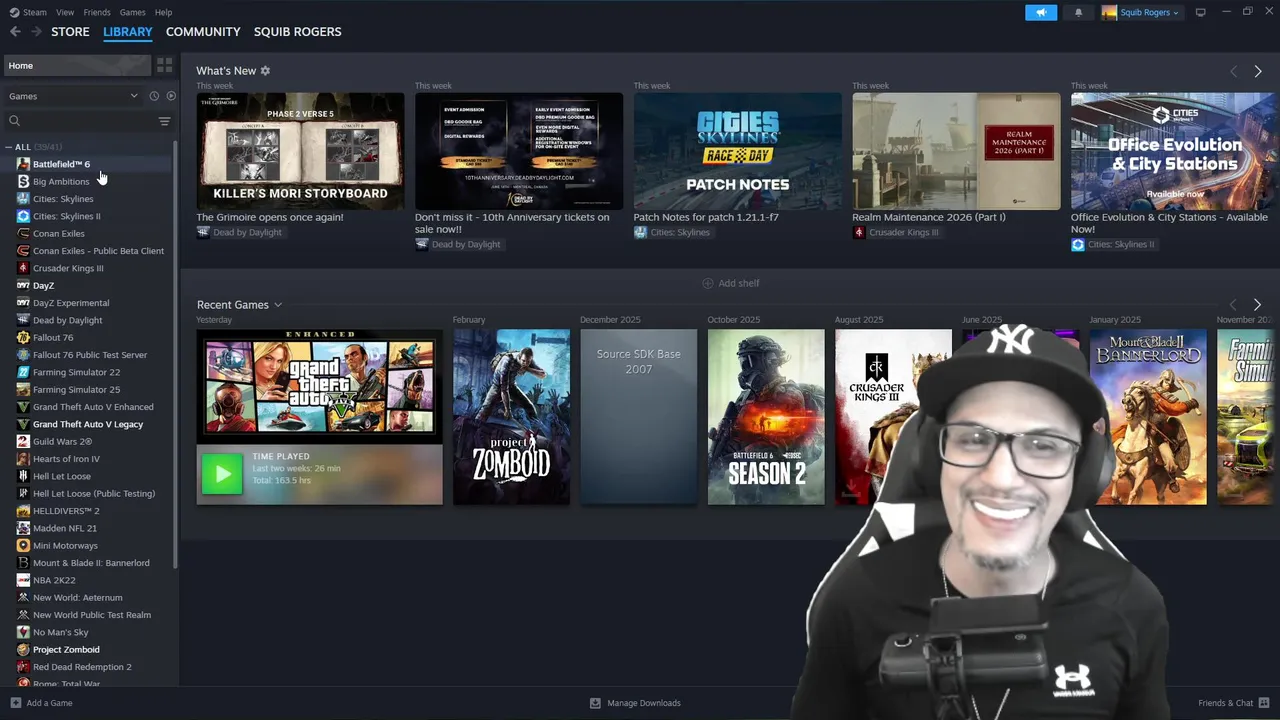
Task: Play Grand Theft Auto V with green button
Action: point(222,474)
